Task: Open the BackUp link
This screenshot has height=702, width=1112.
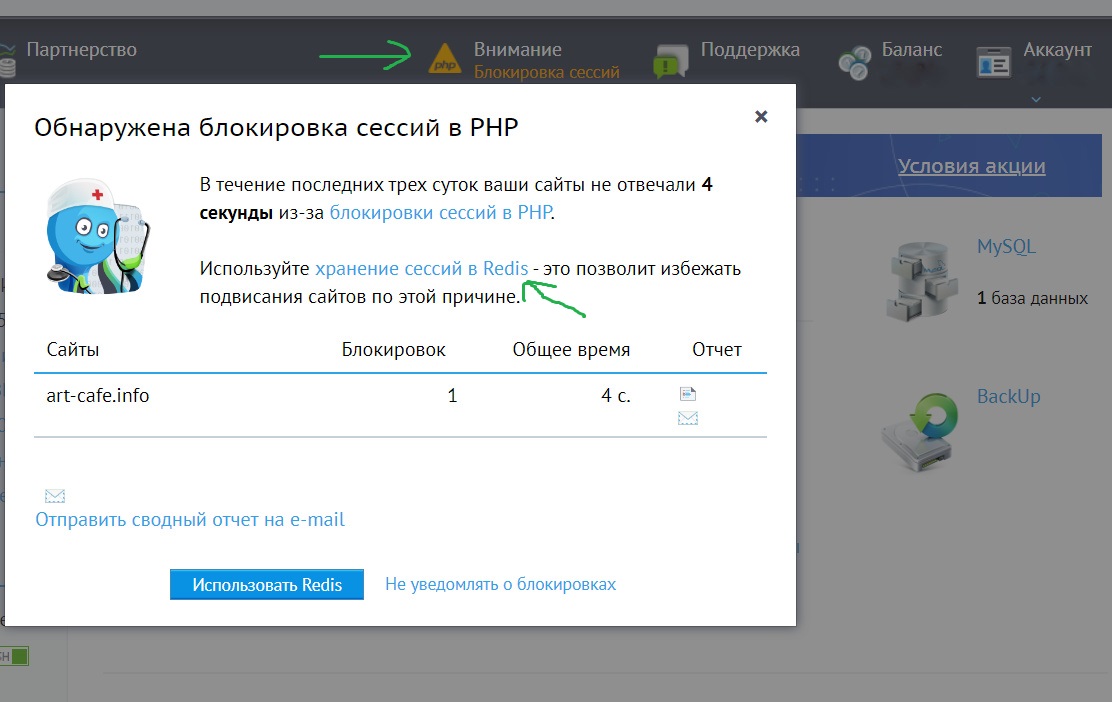Action: tap(1008, 396)
